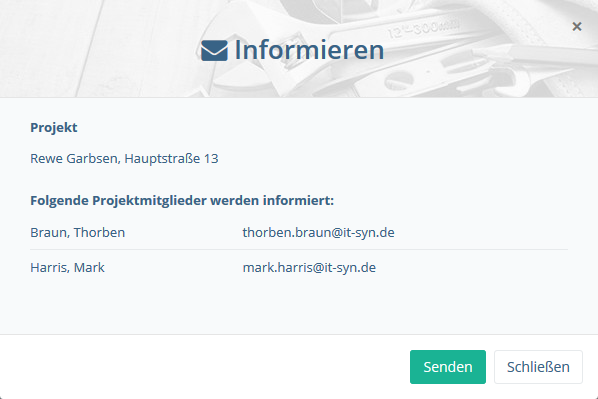Click blank footer space left of Senden

(202, 367)
